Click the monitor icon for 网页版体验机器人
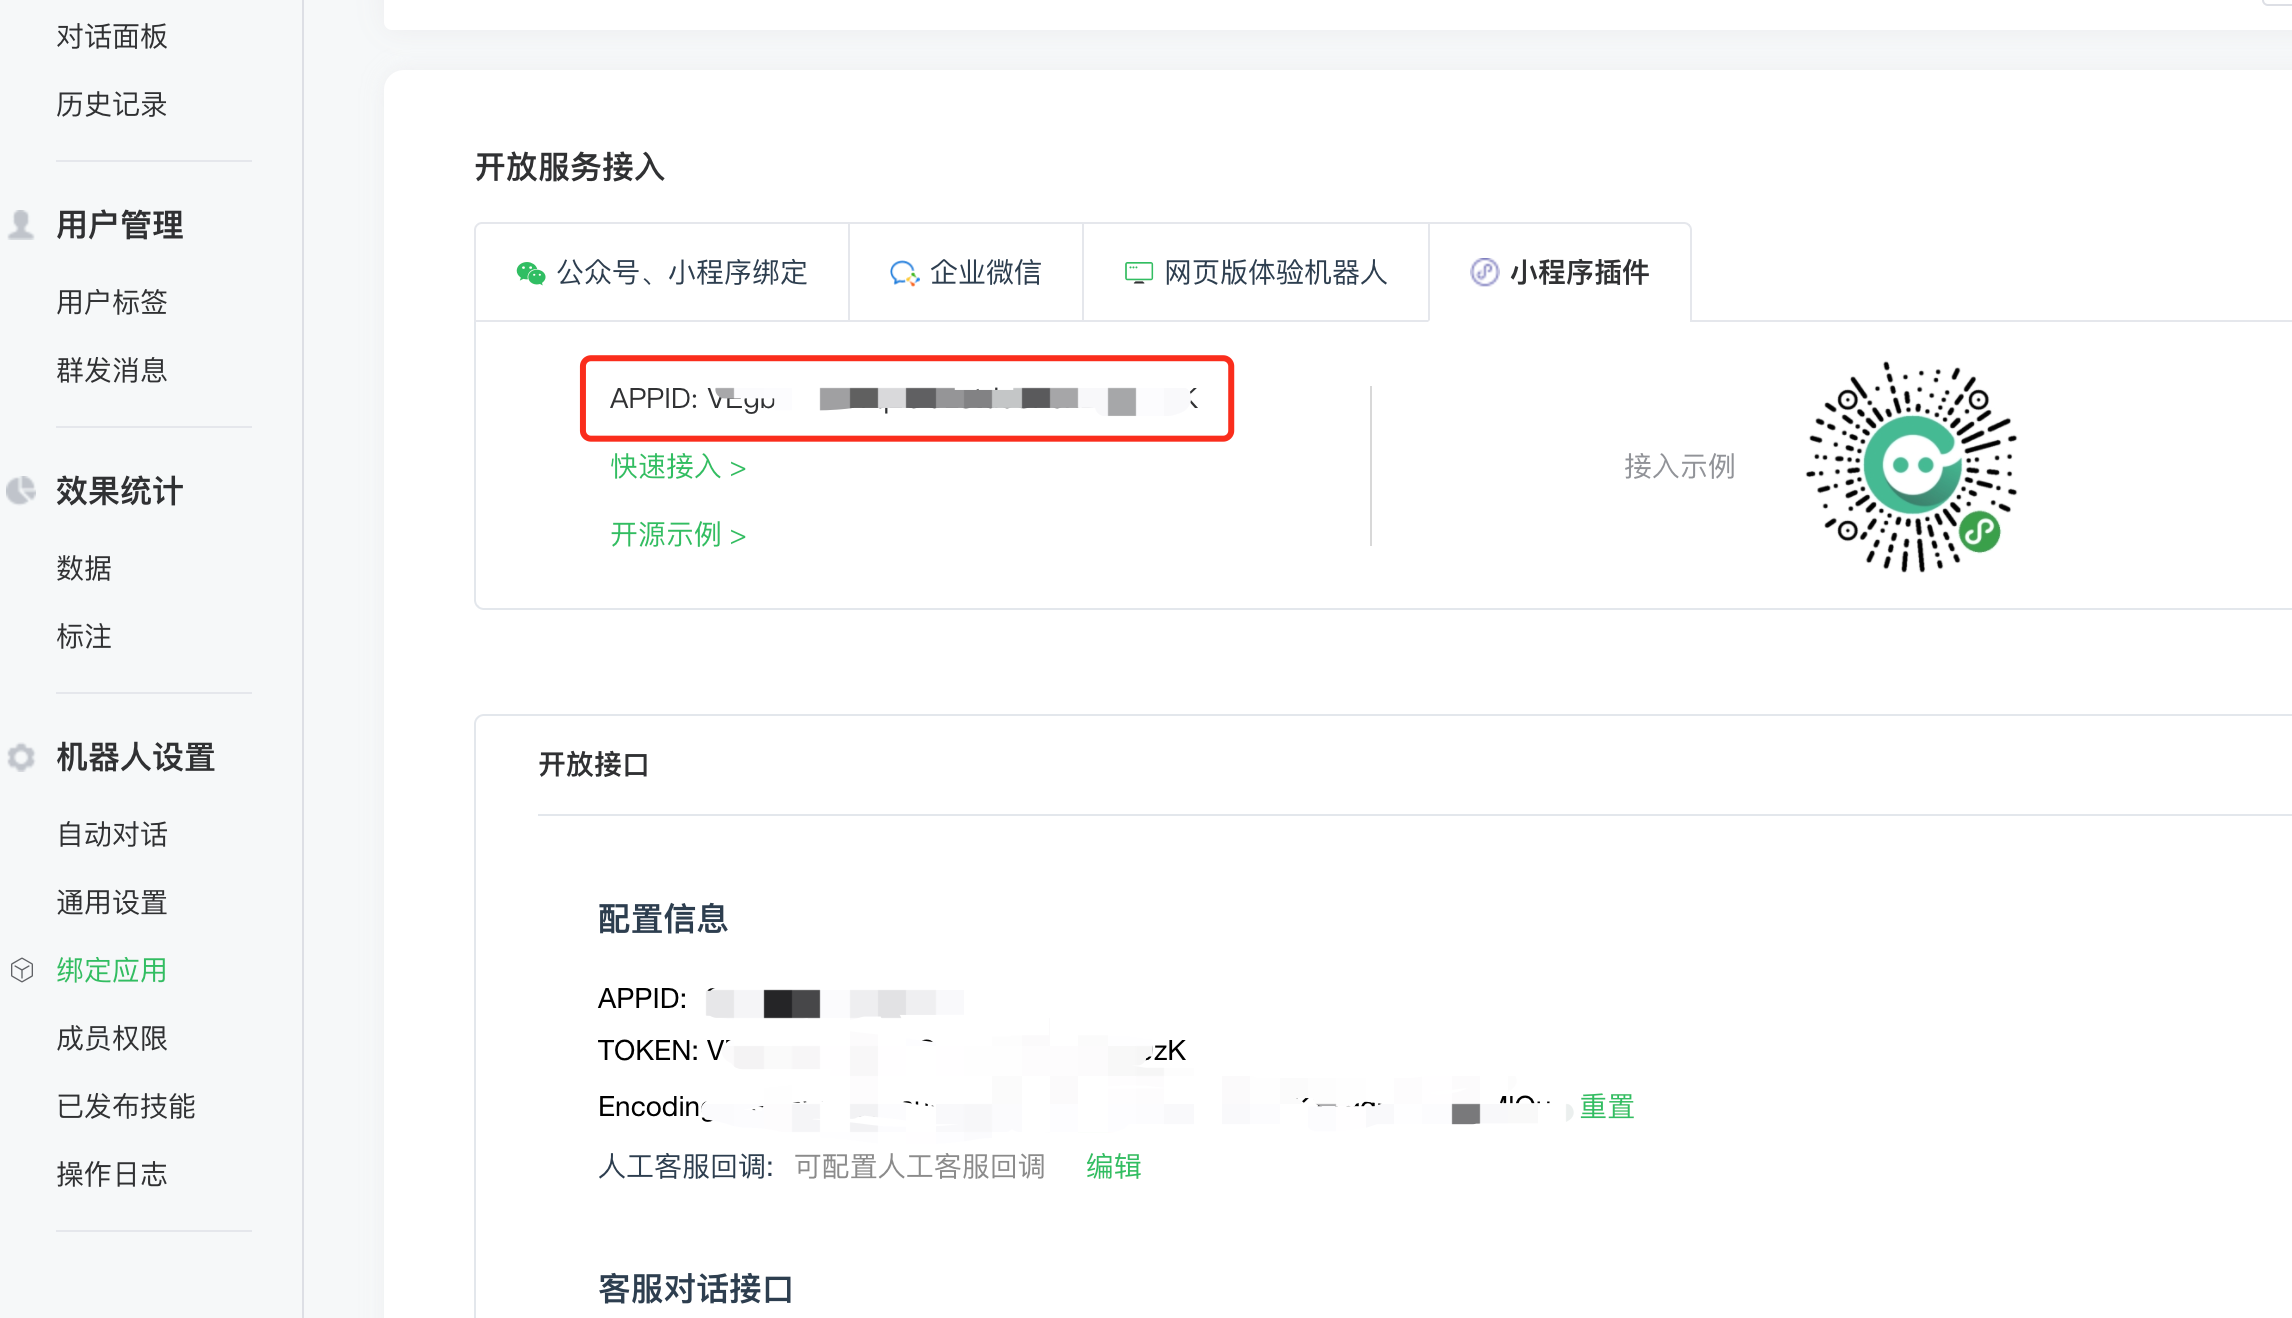This screenshot has width=2292, height=1318. (x=1138, y=272)
